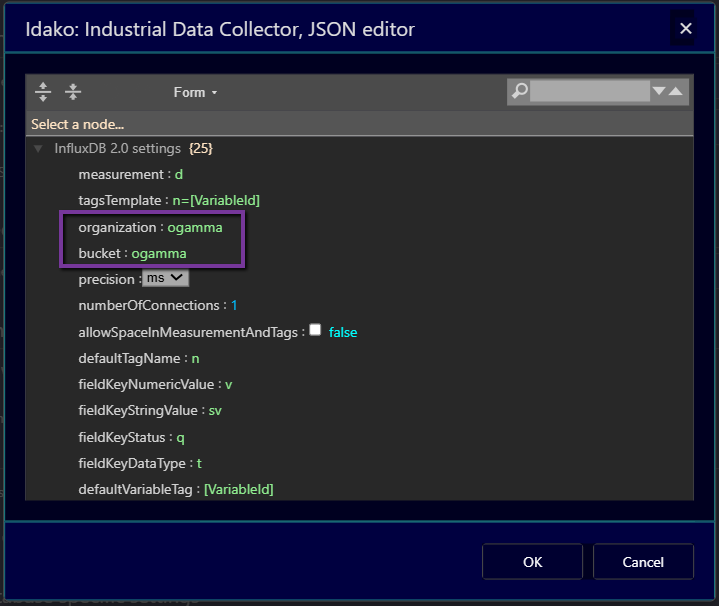Select the bucket value ogamma
The image size is (719, 606).
click(159, 253)
